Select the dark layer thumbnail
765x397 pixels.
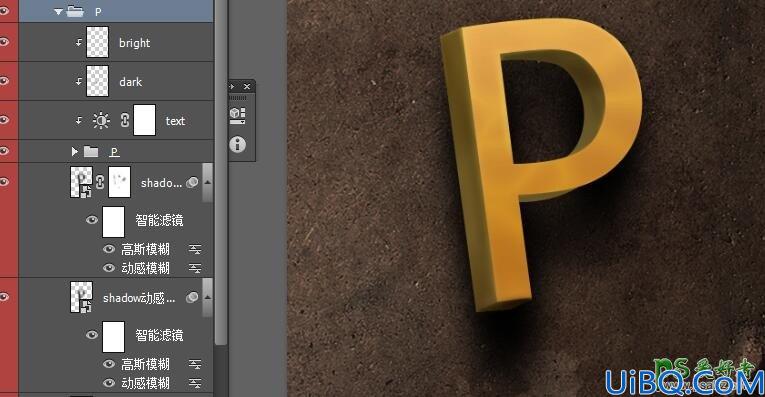[98, 81]
